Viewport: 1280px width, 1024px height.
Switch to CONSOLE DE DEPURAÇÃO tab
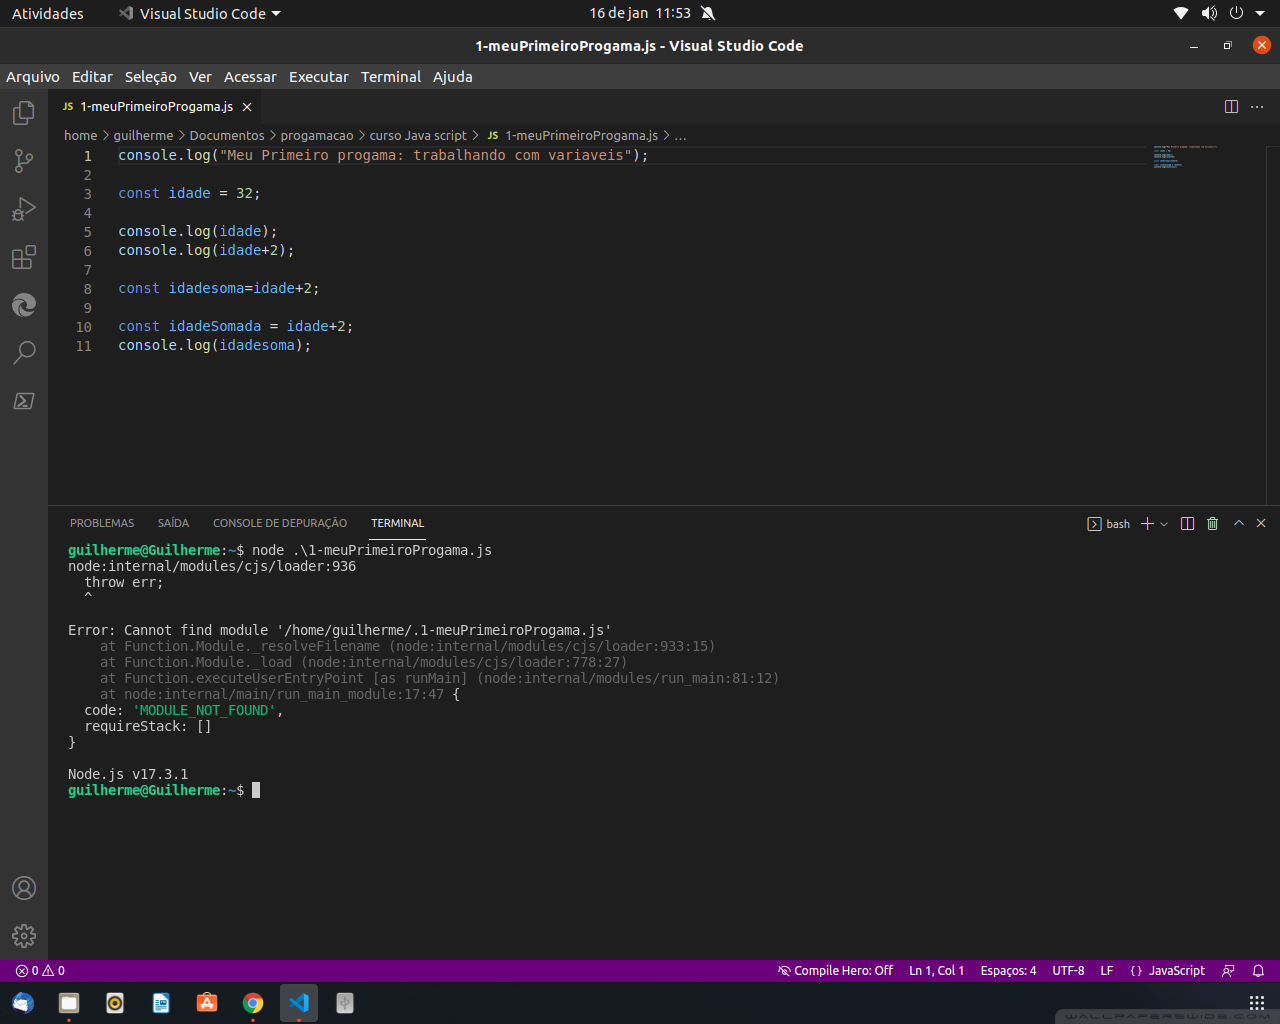(x=280, y=523)
